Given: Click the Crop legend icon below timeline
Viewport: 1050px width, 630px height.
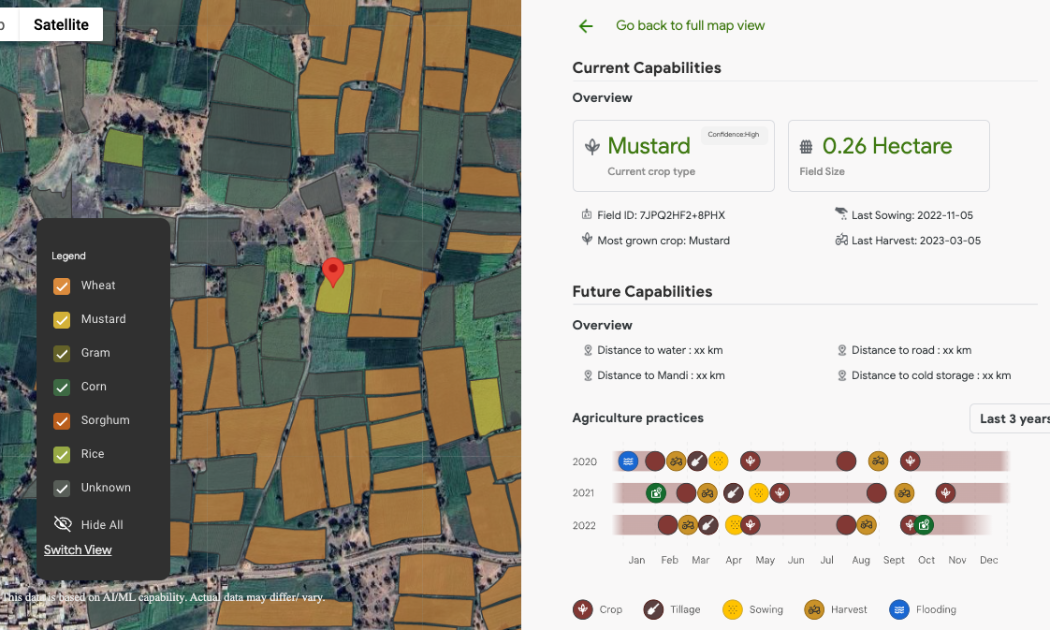Looking at the screenshot, I should 583,609.
